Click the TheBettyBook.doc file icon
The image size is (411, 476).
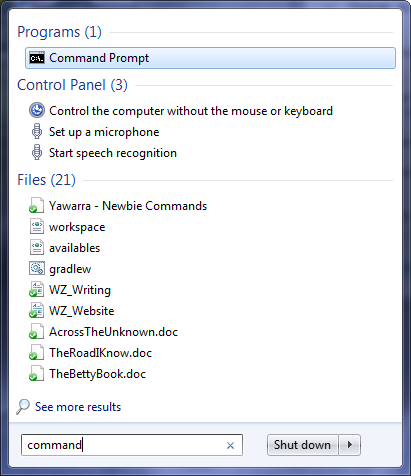(37, 373)
